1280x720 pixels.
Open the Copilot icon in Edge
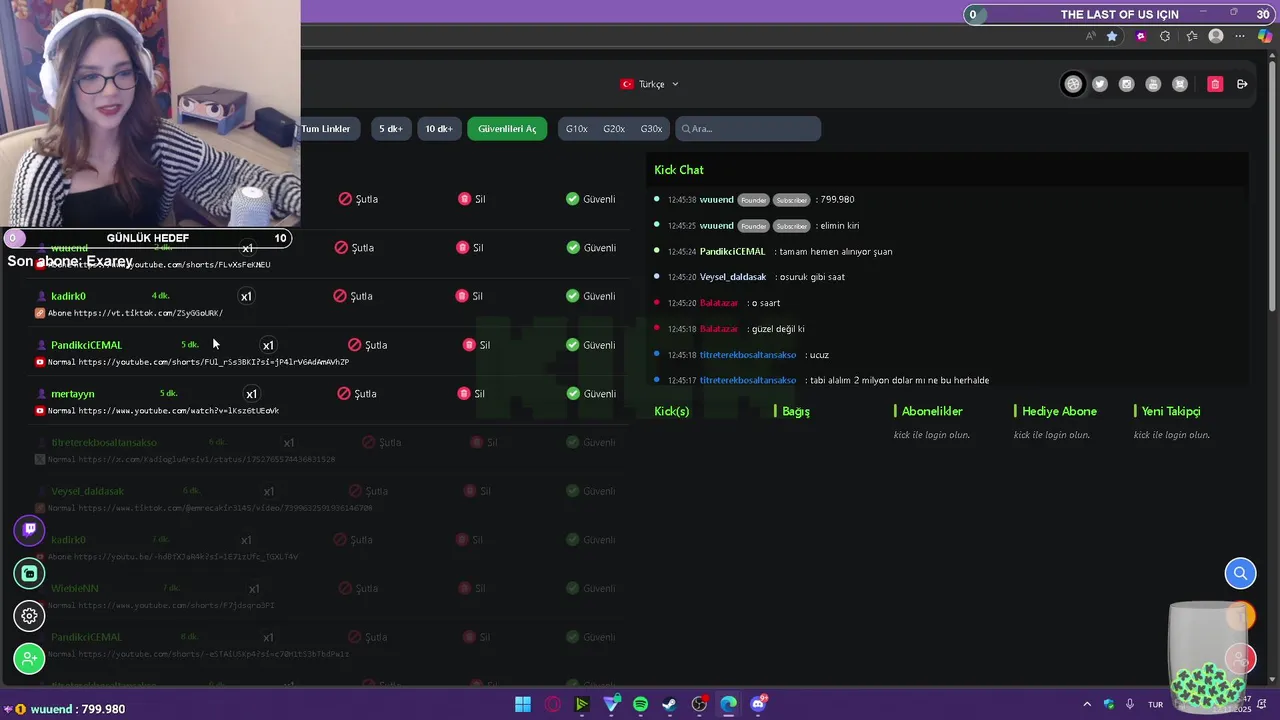click(1265, 36)
